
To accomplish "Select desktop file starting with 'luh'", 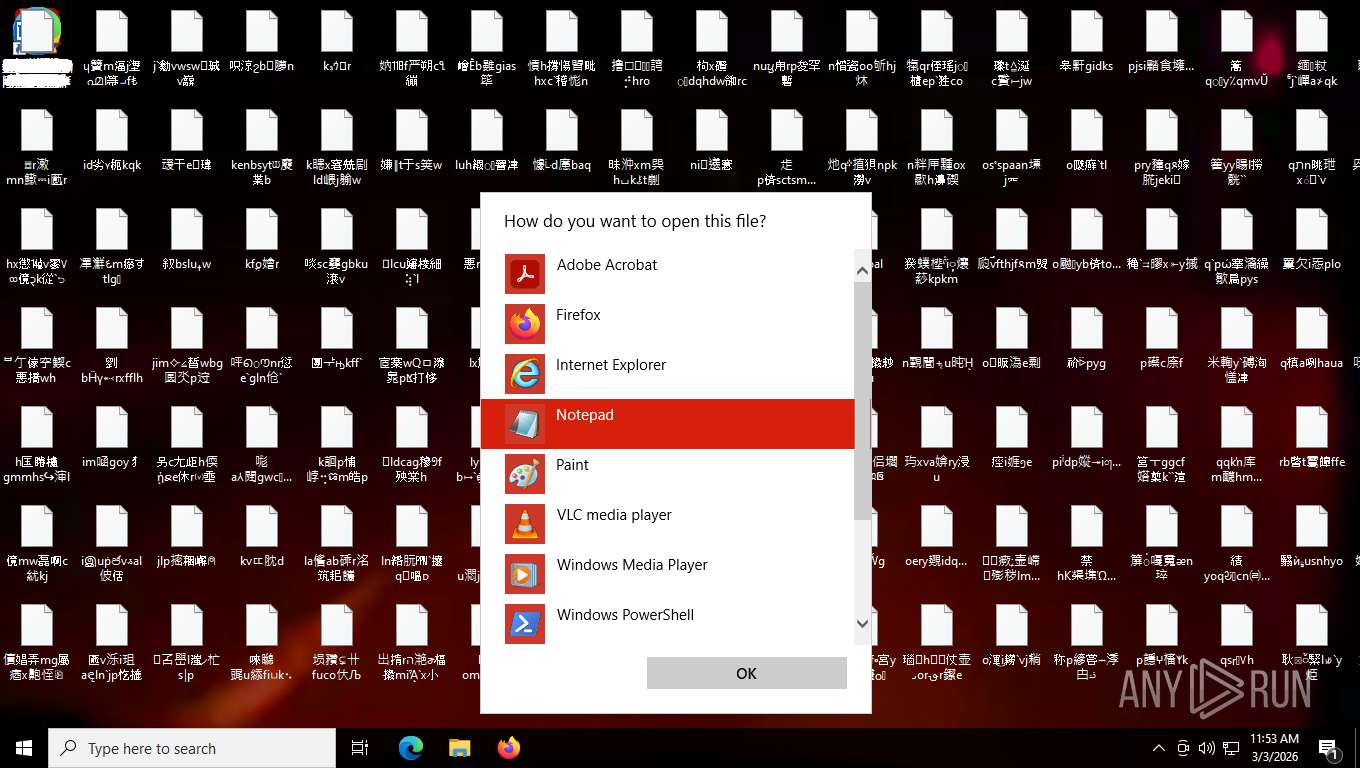I will [x=487, y=140].
